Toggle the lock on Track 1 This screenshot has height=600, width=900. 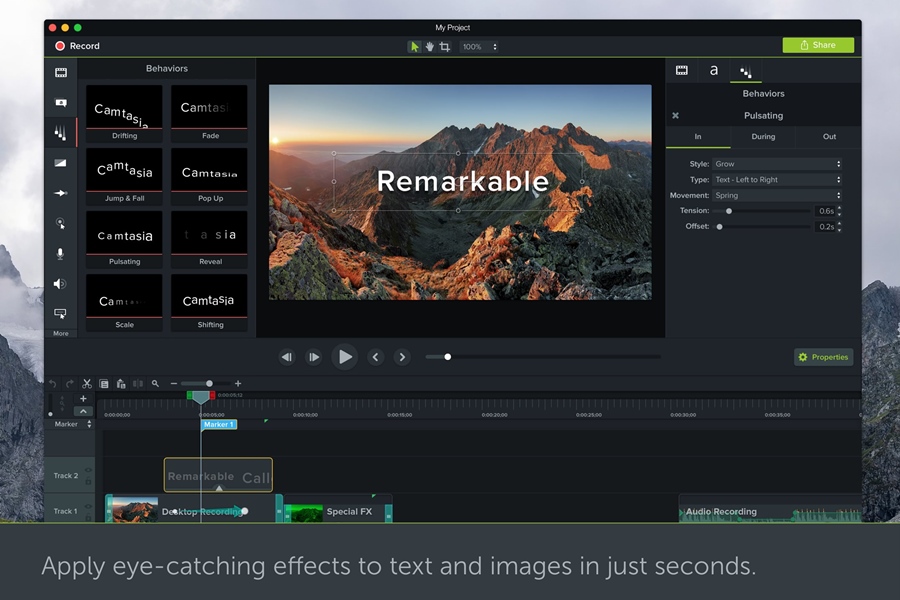(x=89, y=517)
